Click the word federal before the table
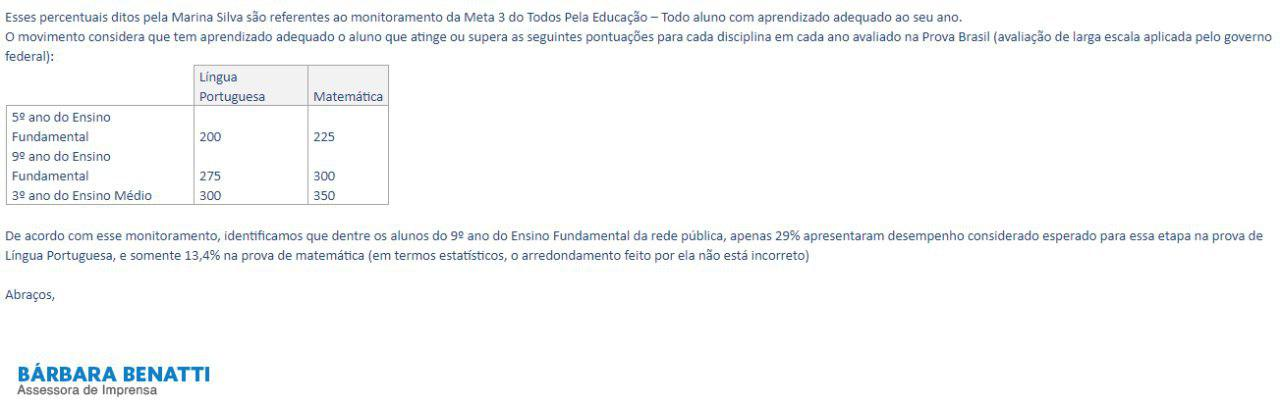This screenshot has width=1280, height=403. [23, 57]
